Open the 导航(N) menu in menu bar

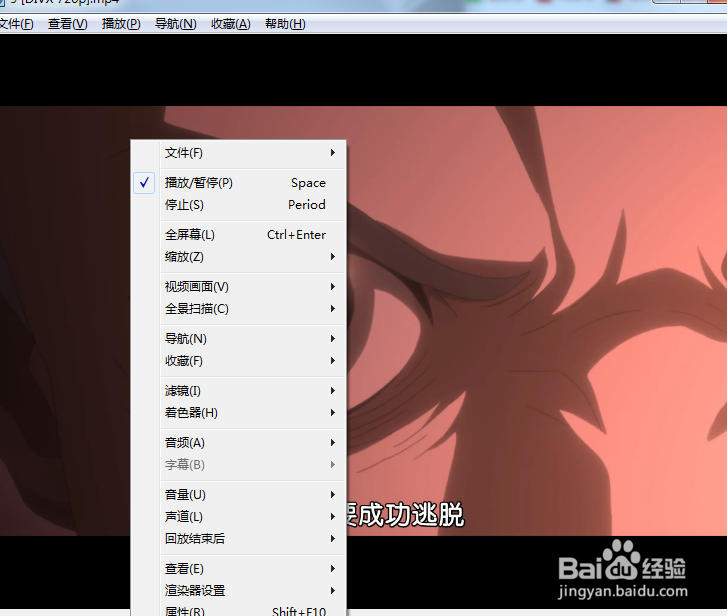175,24
